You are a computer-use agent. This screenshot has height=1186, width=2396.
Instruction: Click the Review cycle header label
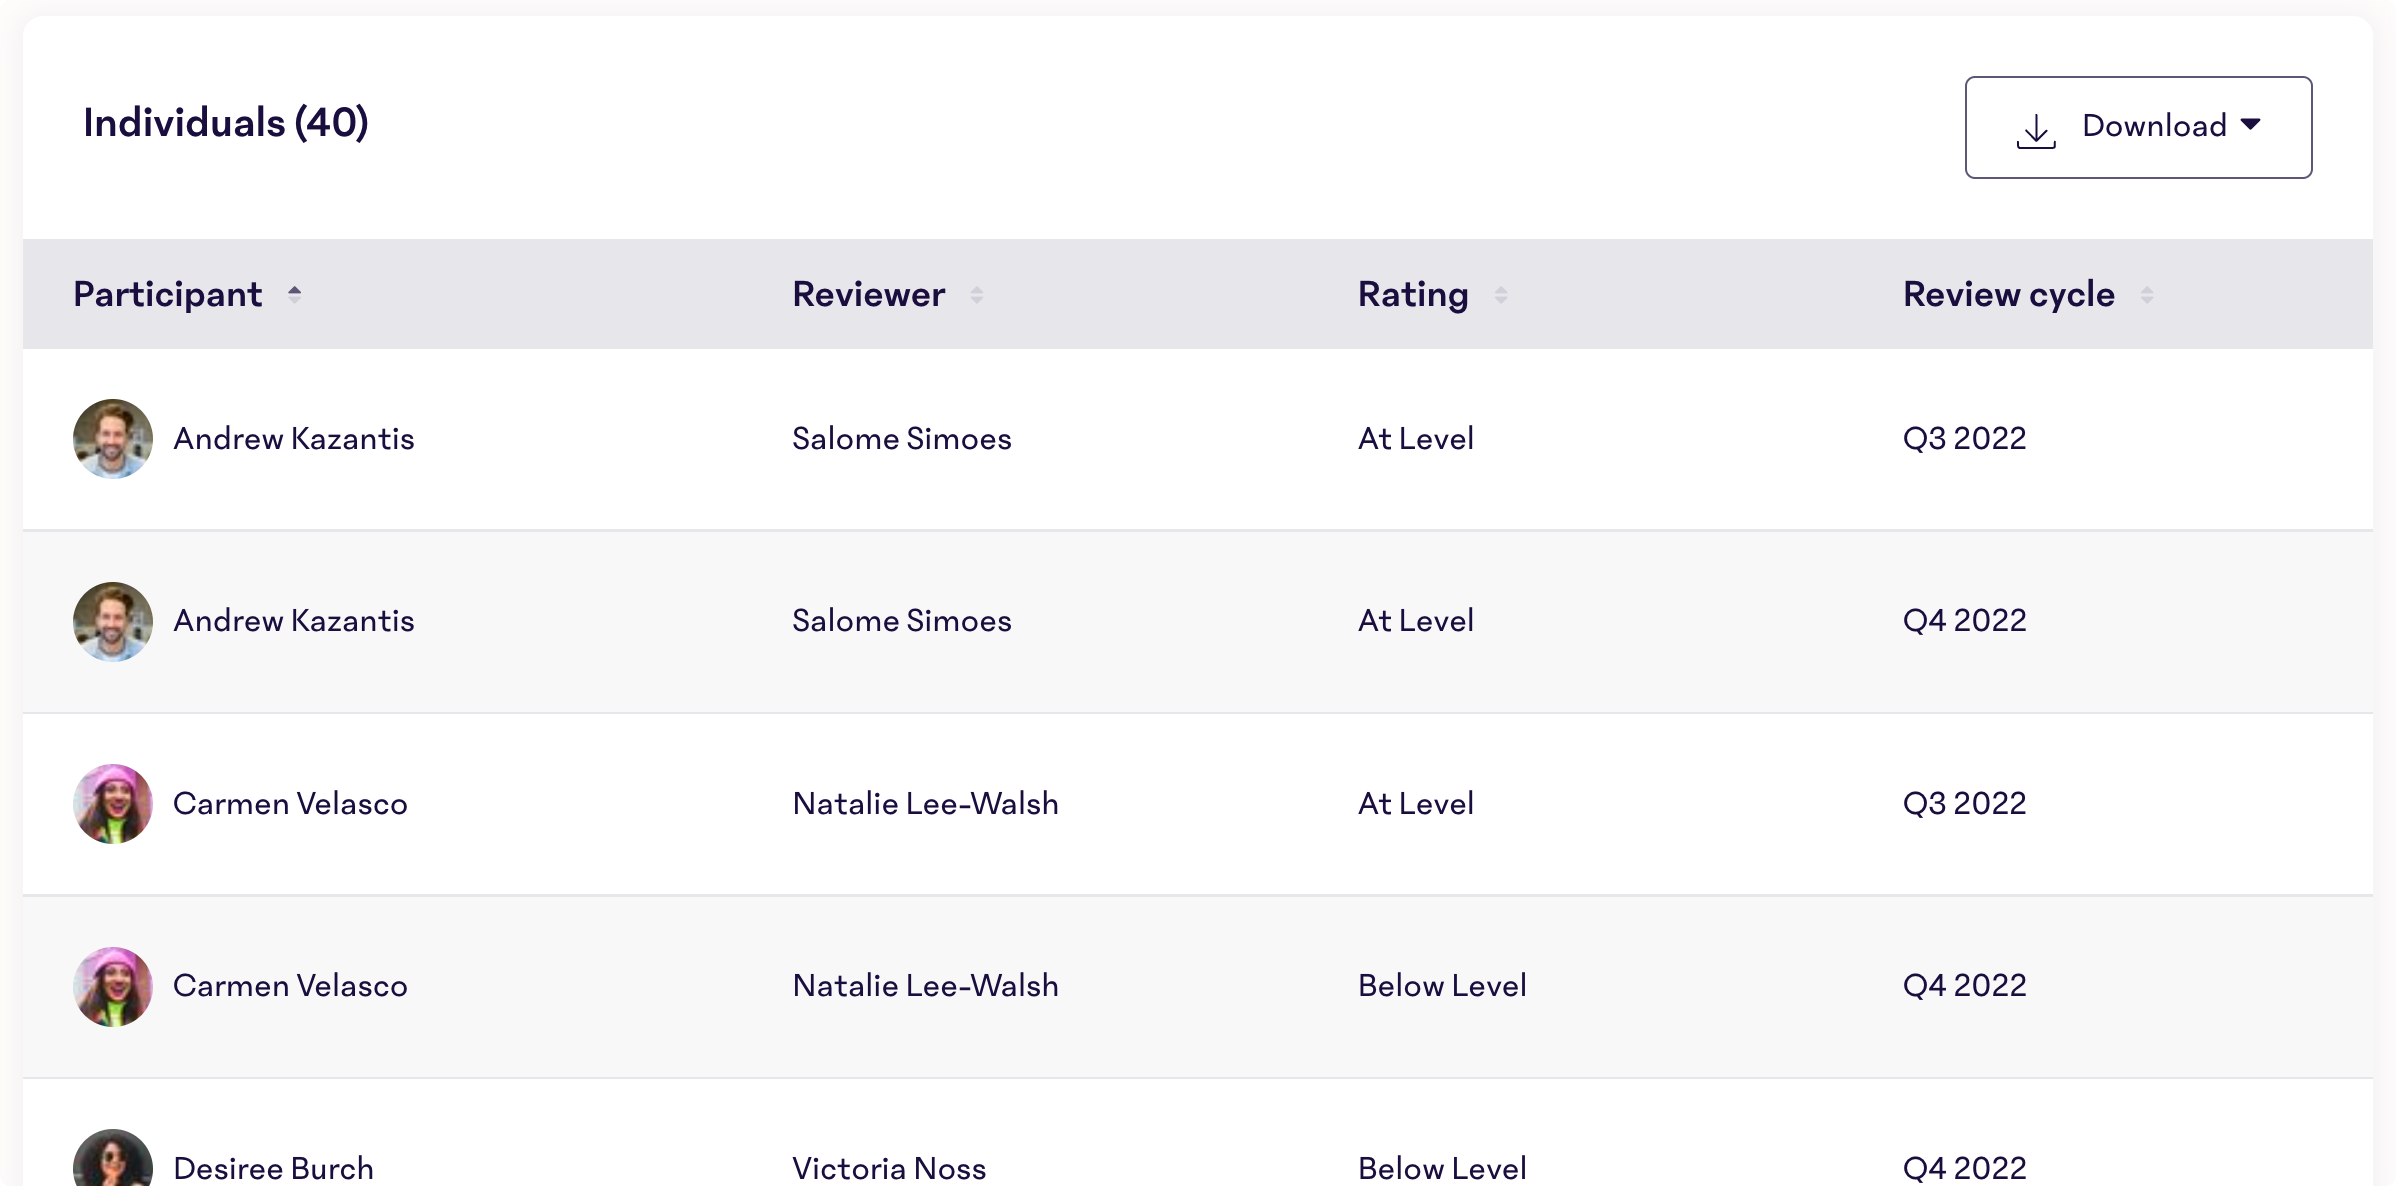point(2009,295)
